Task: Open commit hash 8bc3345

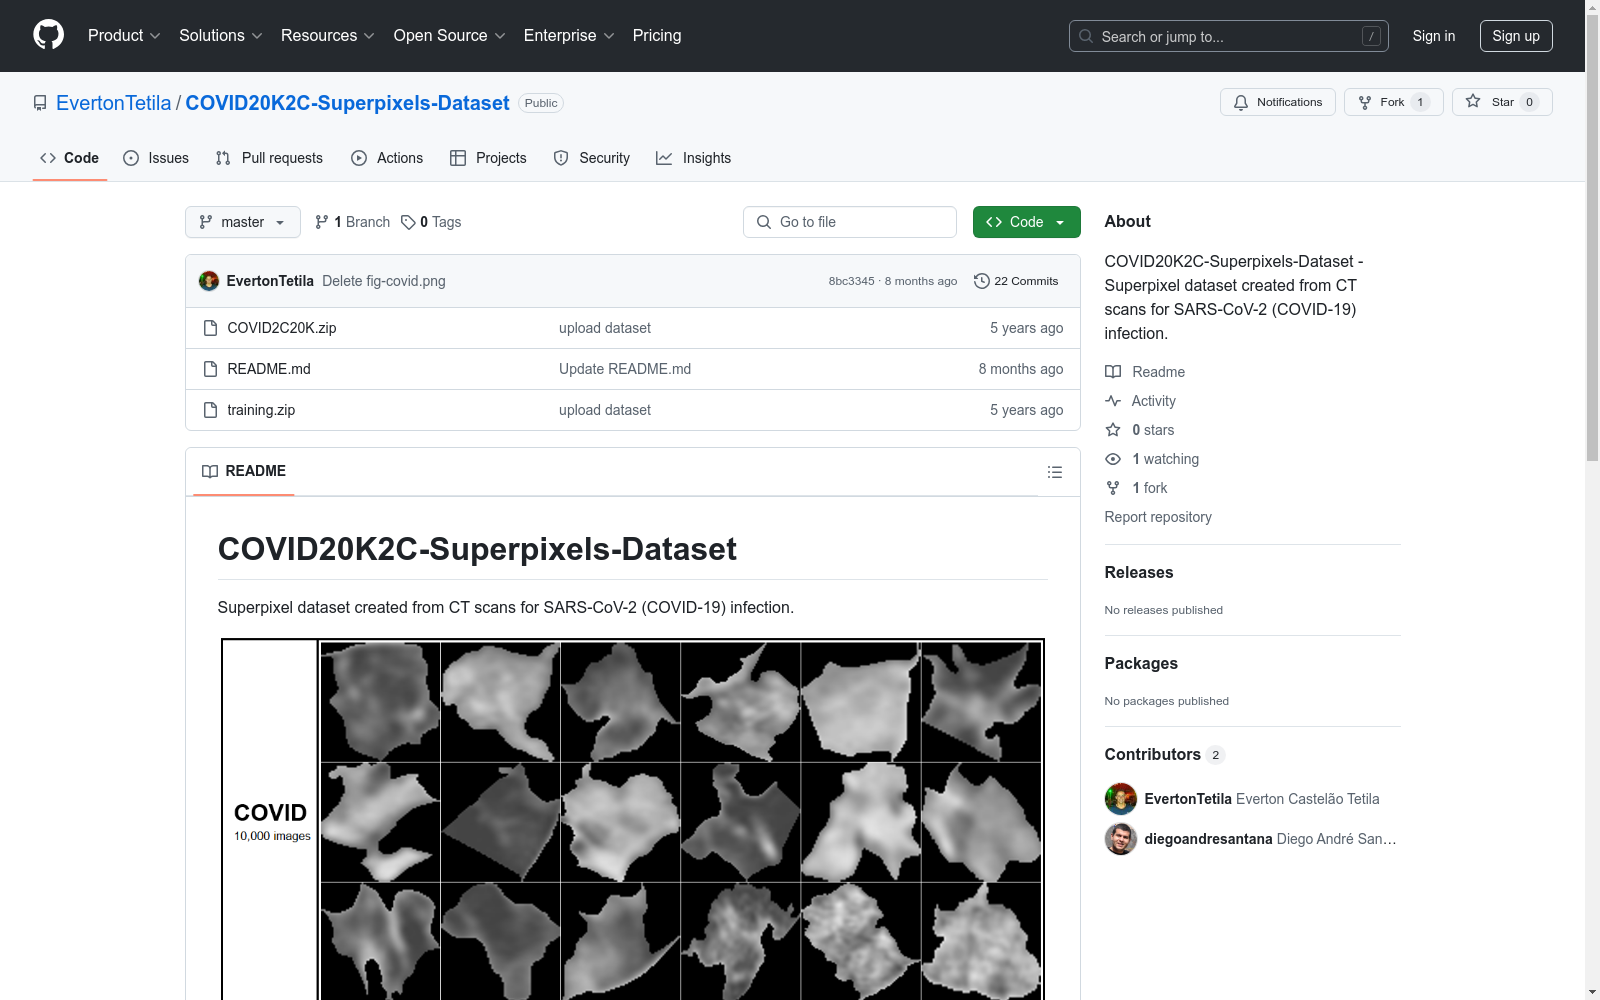Action: tap(851, 281)
